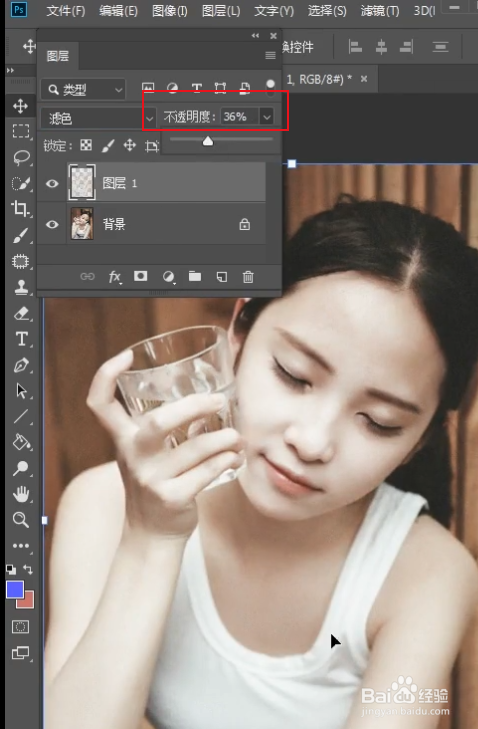Select the Zoom tool
The width and height of the screenshot is (478, 729).
point(20,520)
